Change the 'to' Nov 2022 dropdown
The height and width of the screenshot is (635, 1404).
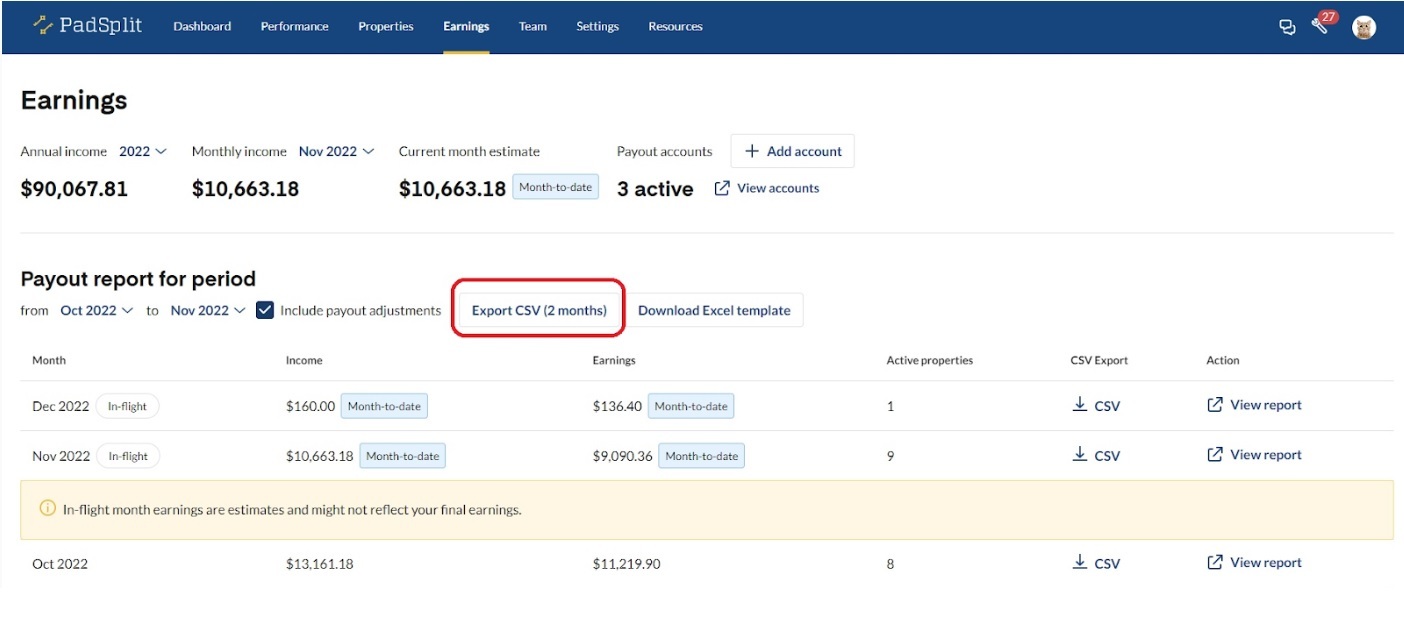pyautogui.click(x=207, y=310)
